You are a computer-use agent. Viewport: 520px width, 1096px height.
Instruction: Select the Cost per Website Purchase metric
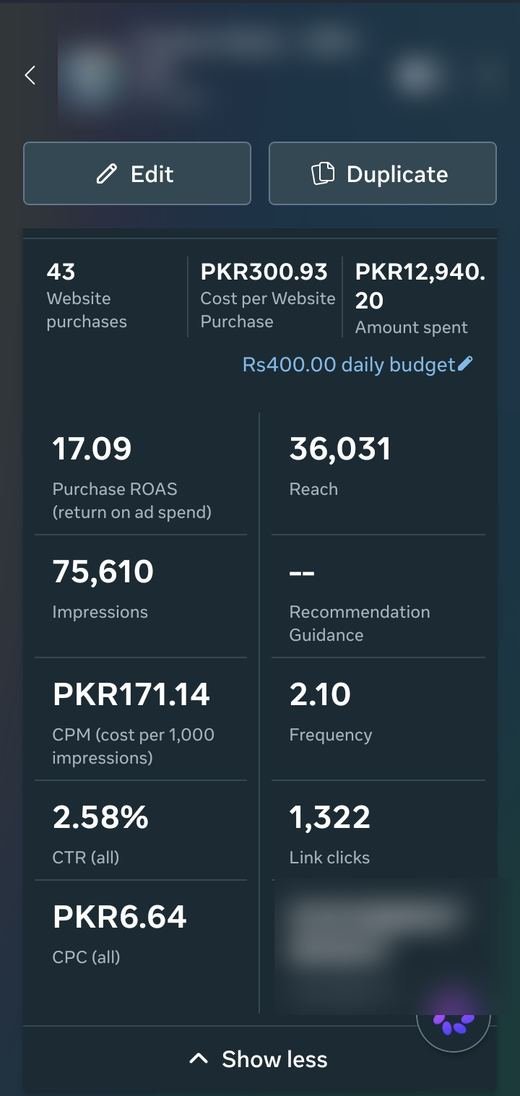click(266, 296)
